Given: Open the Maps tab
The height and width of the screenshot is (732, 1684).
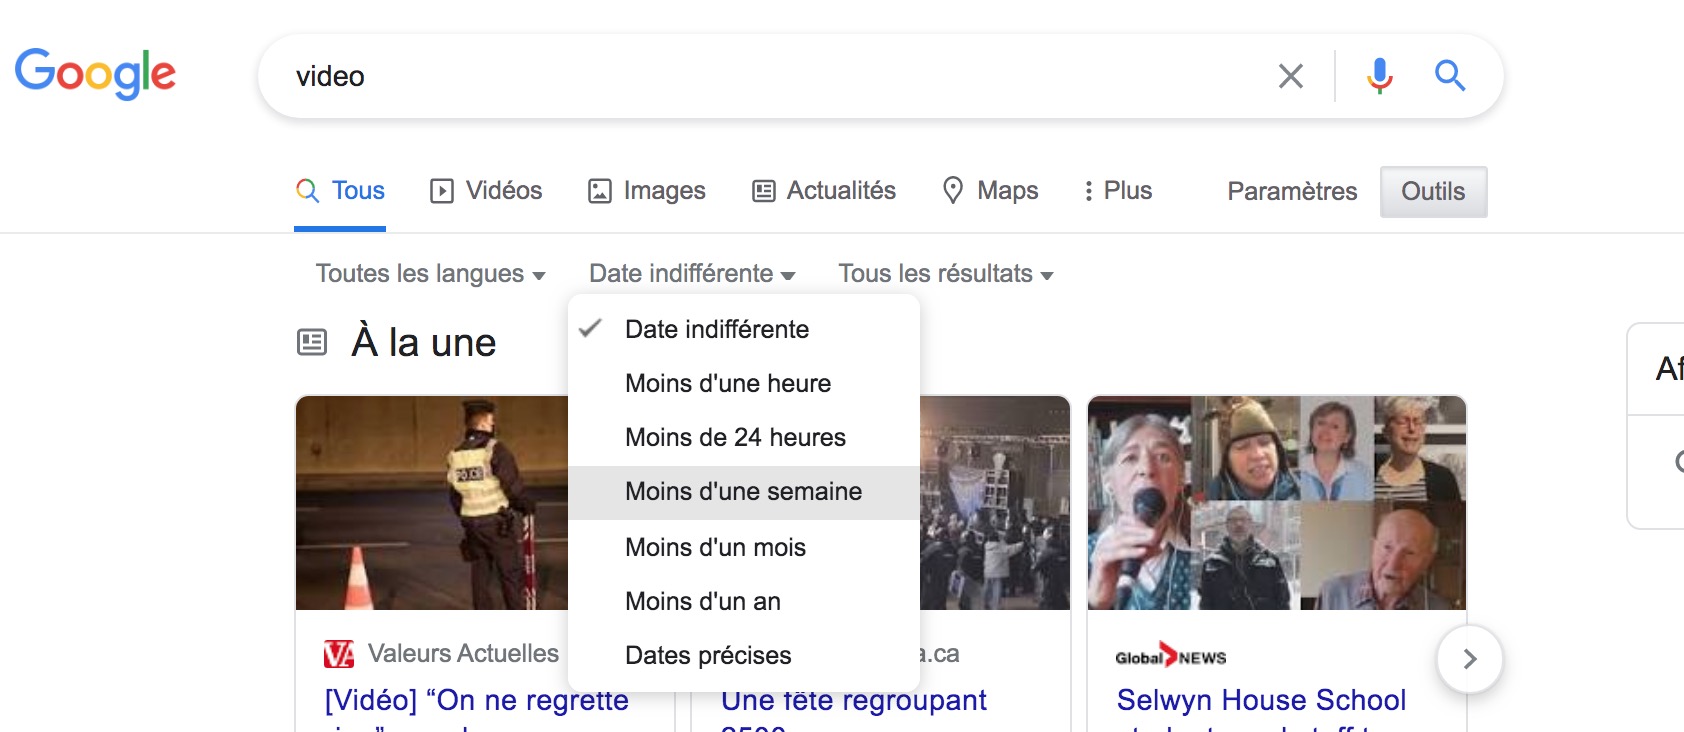Looking at the screenshot, I should coord(990,191).
